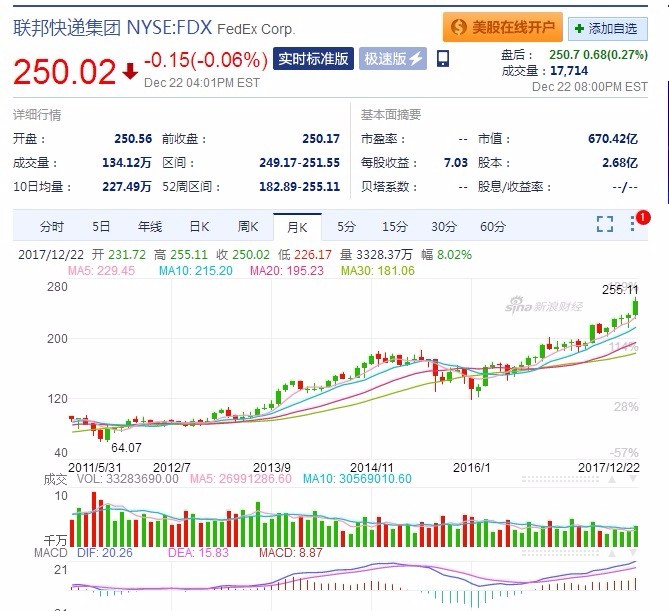This screenshot has height=611, width=669.
Task: Select the 5分 chart tab
Action: 346,226
